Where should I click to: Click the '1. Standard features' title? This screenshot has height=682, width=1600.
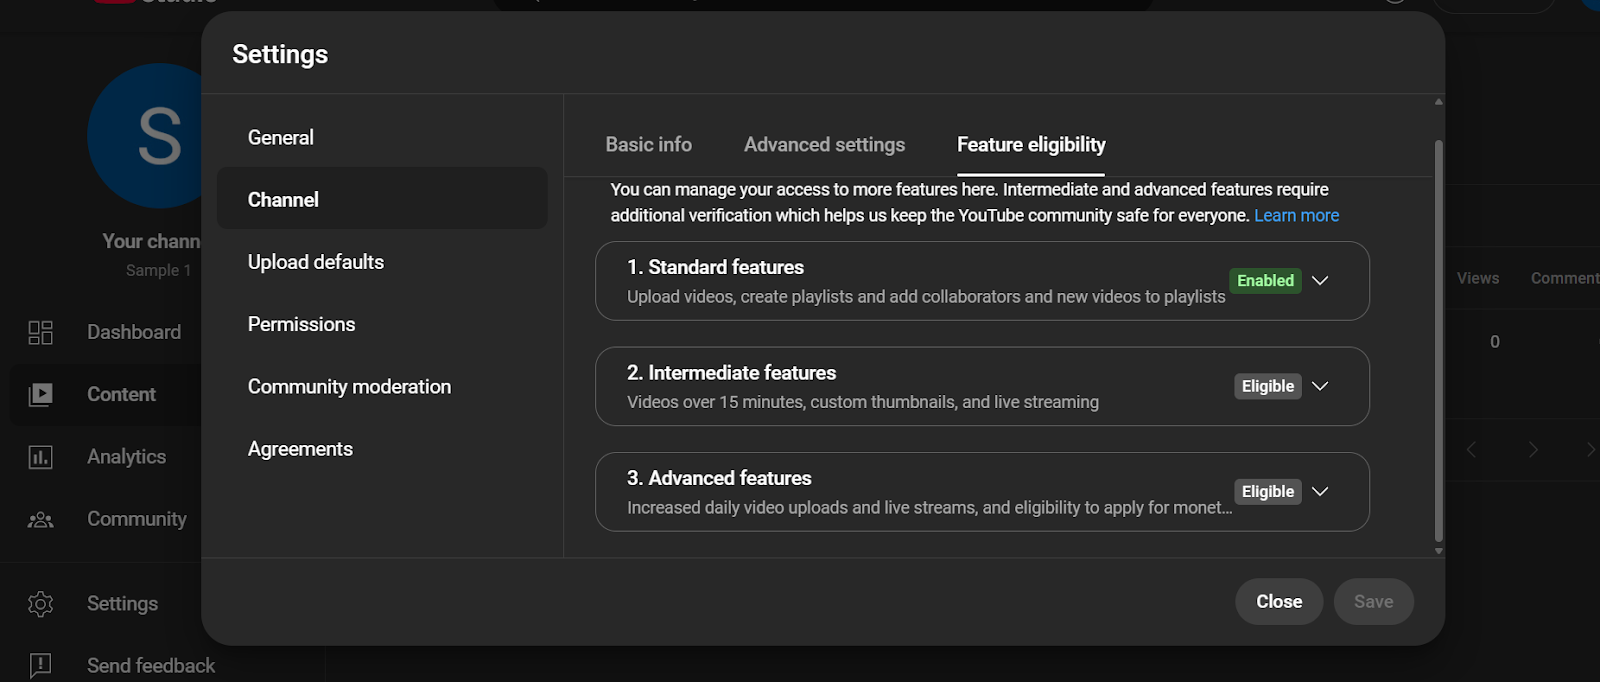coord(715,267)
